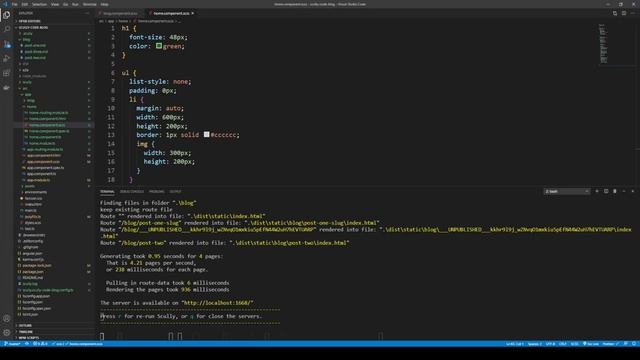Open angular.json in explorer
640x360 pixels.
coord(32,253)
